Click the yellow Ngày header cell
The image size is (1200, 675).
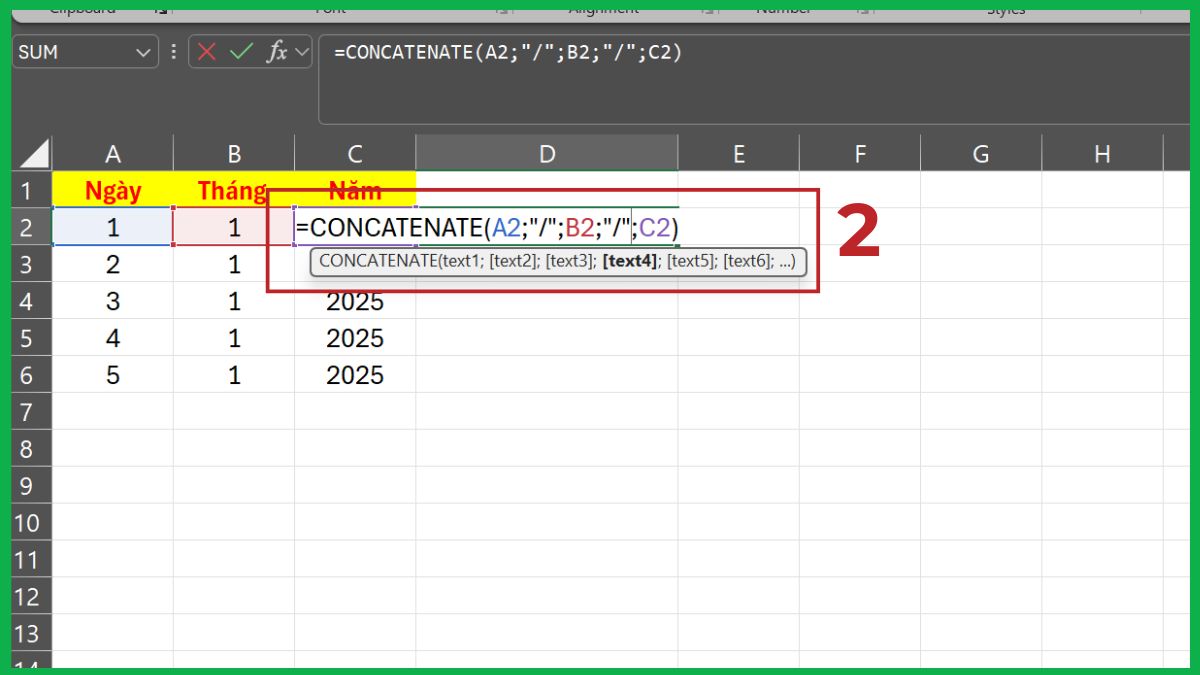(x=112, y=190)
